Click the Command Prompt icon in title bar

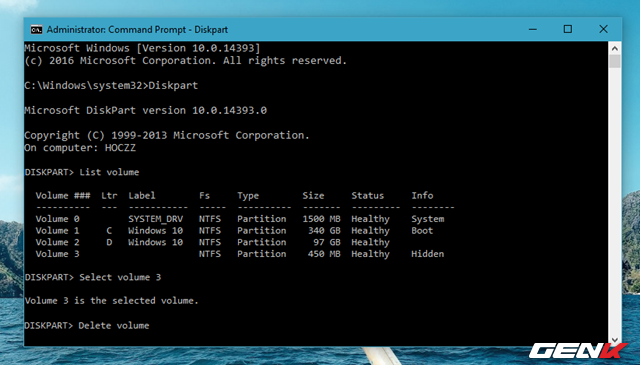[36, 29]
